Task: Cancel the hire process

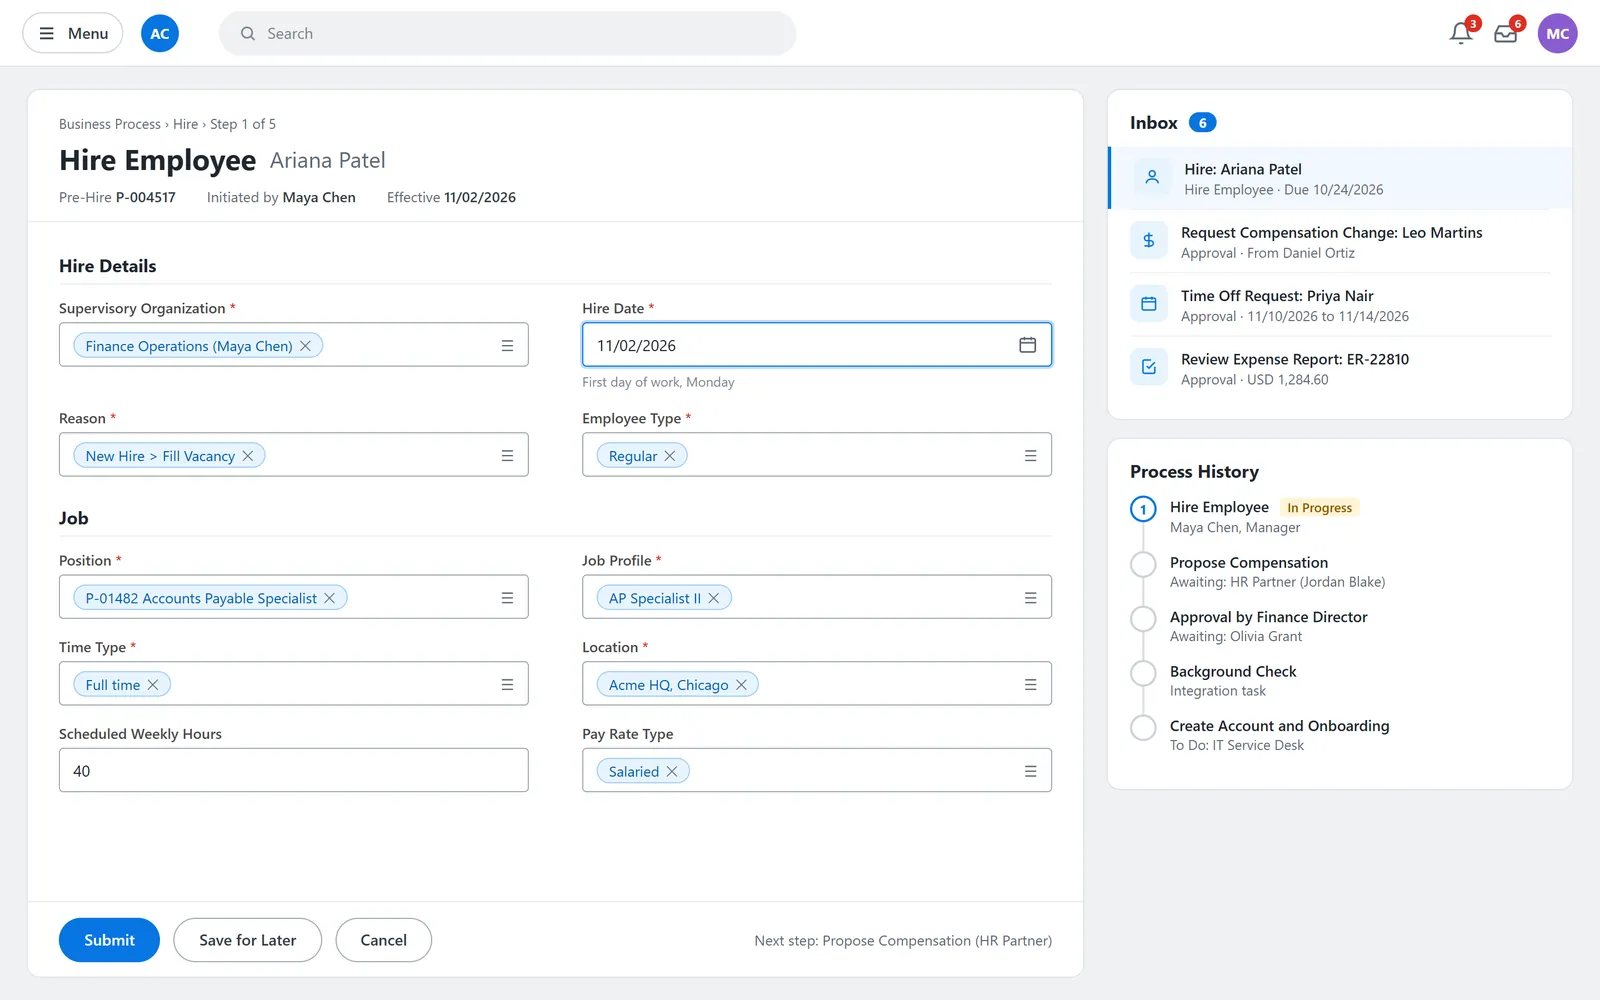Action: pyautogui.click(x=384, y=940)
